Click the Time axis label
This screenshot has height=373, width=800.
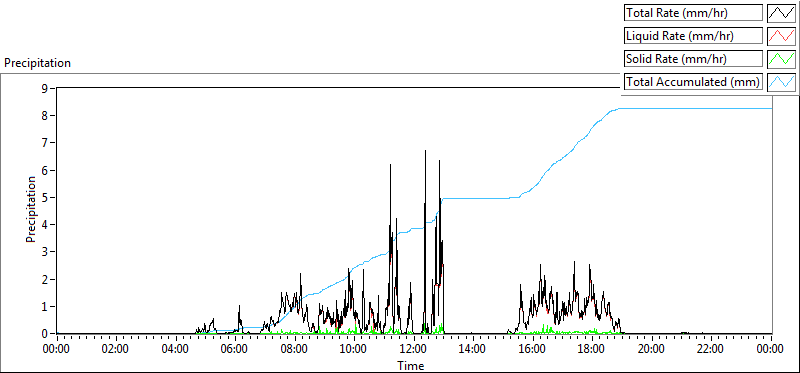[x=411, y=365]
